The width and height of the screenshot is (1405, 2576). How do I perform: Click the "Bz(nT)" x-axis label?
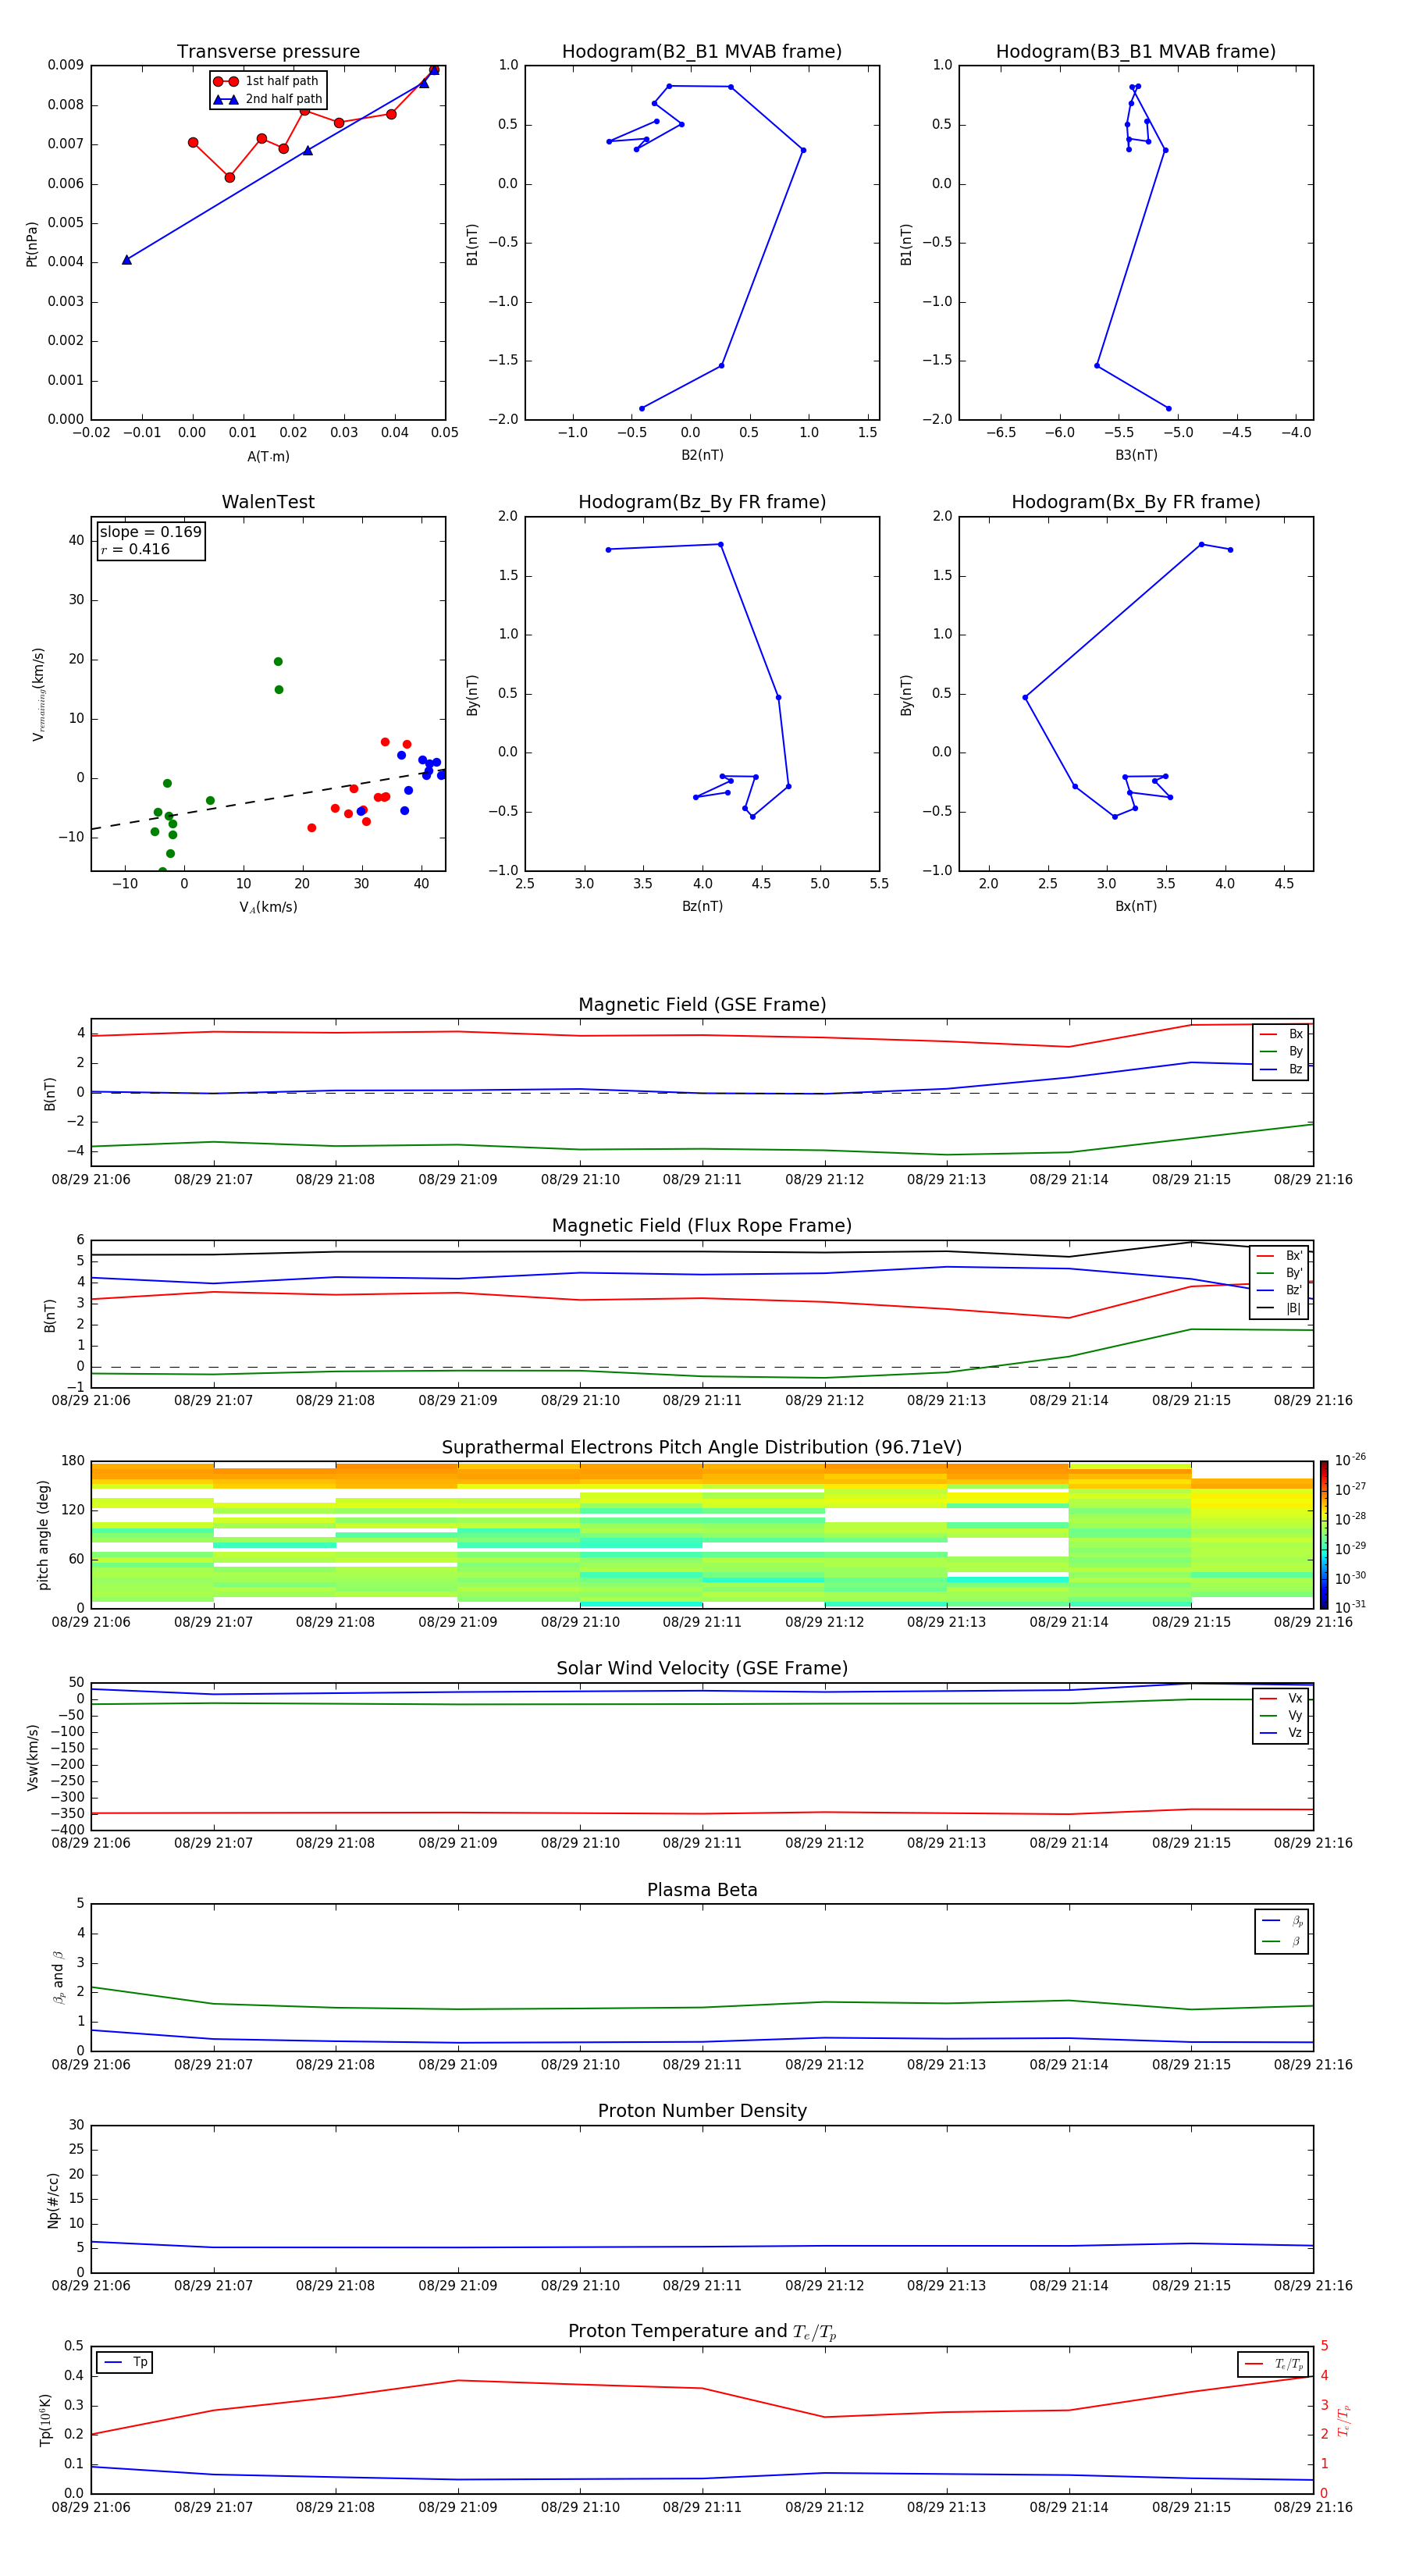(702, 906)
